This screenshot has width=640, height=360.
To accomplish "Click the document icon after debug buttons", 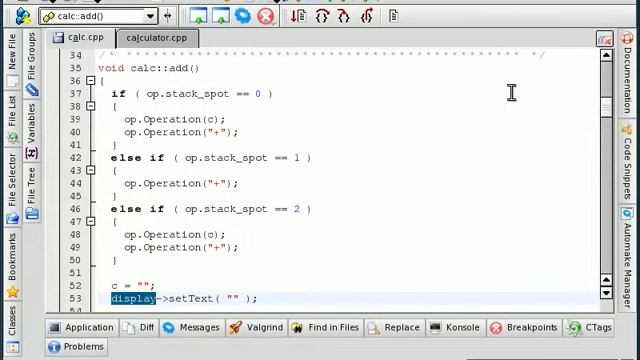I will 393,16.
